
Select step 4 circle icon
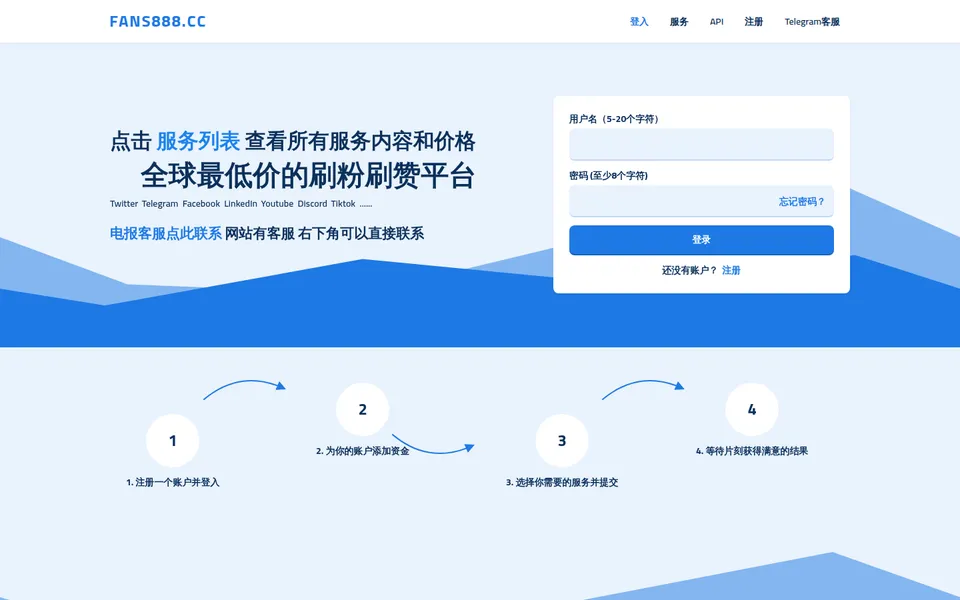752,410
